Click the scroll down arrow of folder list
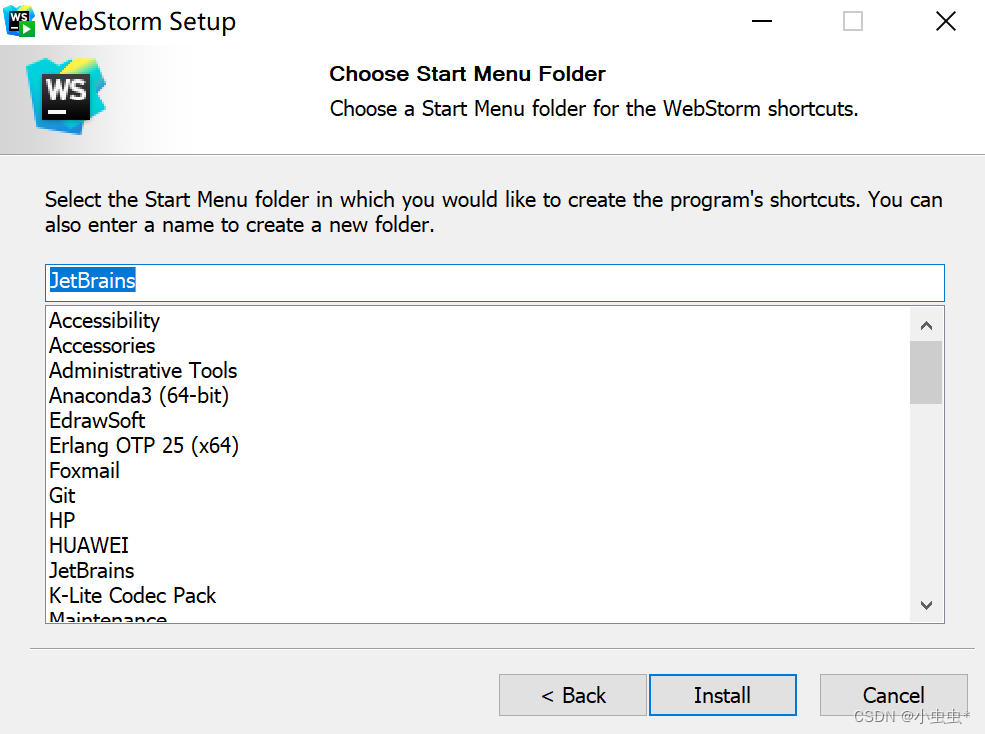Screen dimensions: 985x734 926,605
